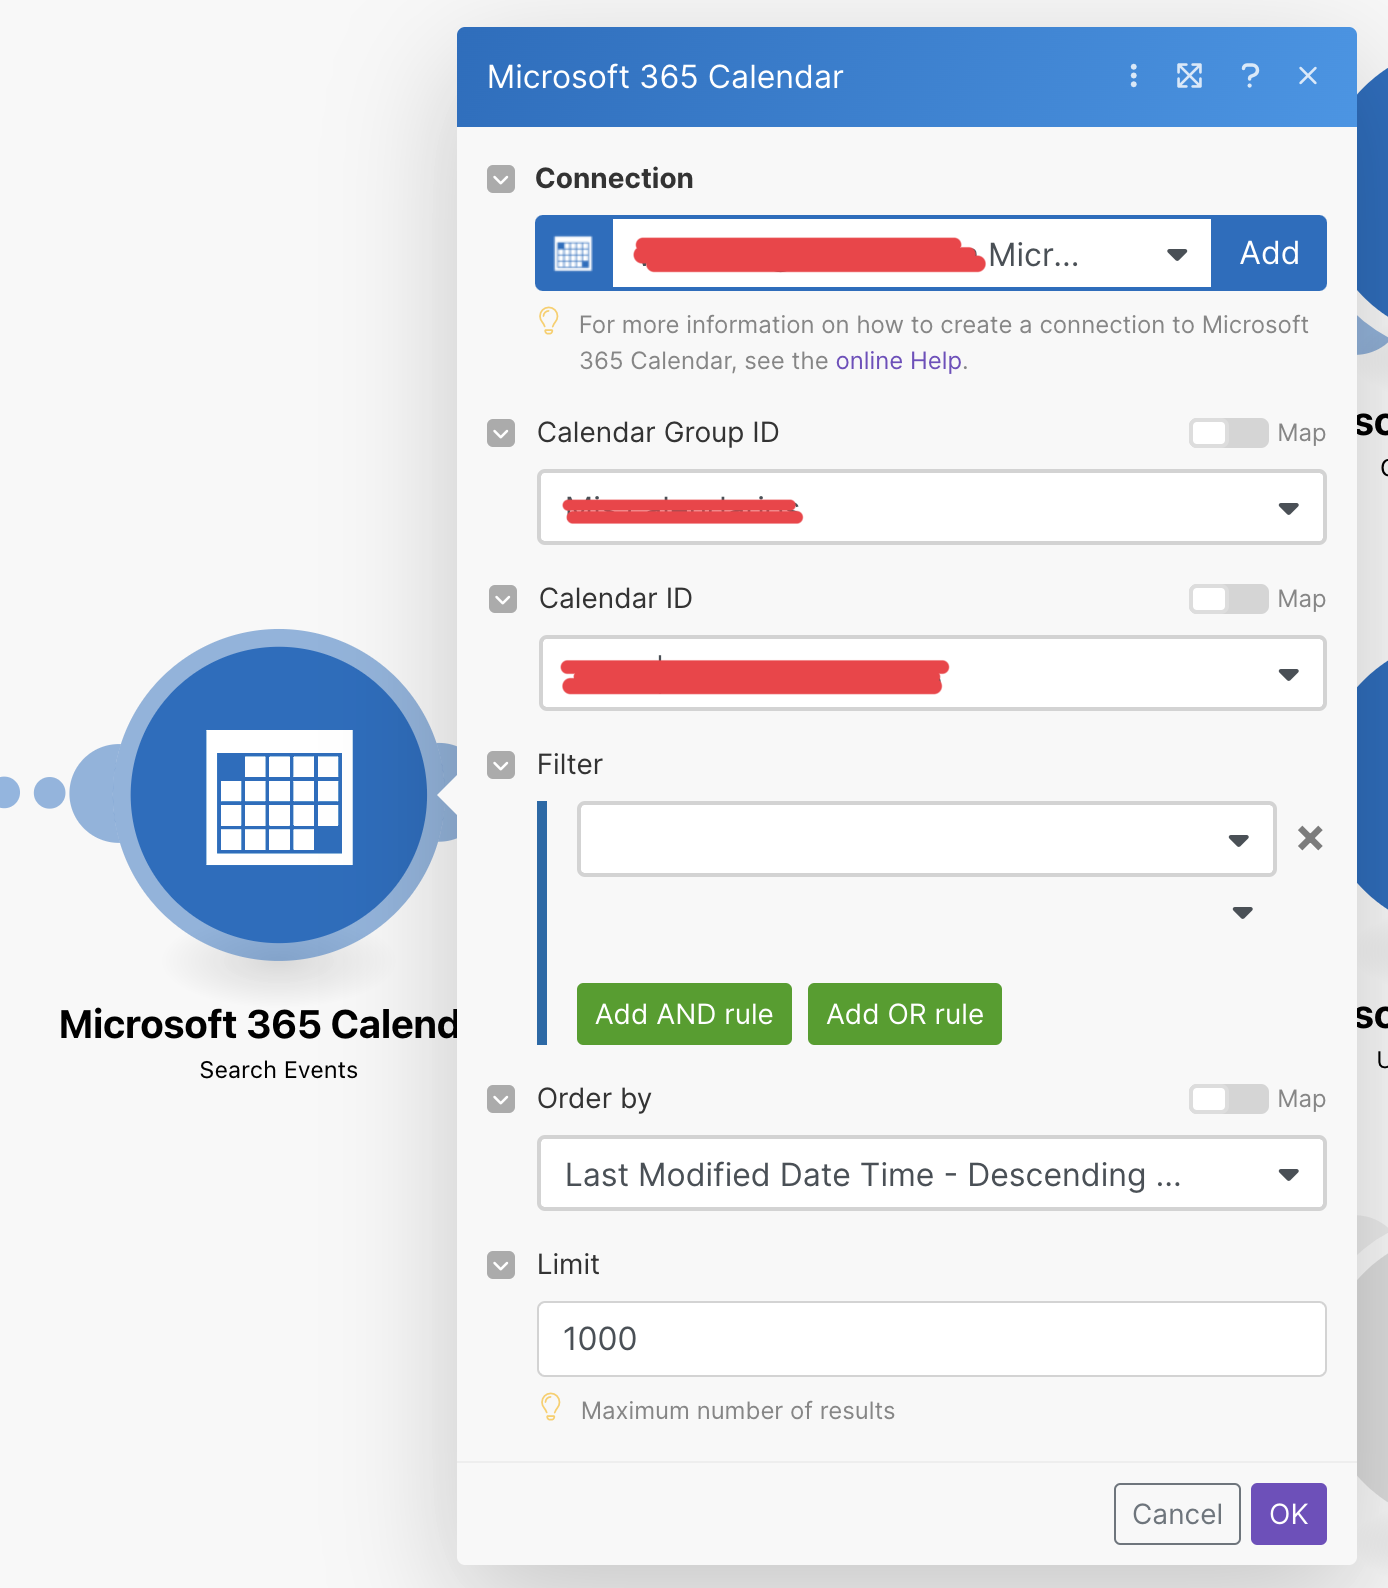Open the filter operator dropdown arrow

point(1243,912)
